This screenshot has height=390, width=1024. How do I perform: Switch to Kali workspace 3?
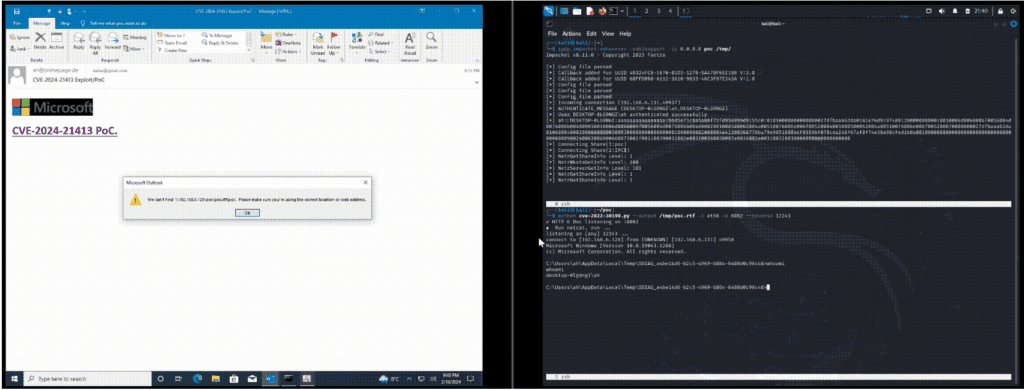point(658,11)
